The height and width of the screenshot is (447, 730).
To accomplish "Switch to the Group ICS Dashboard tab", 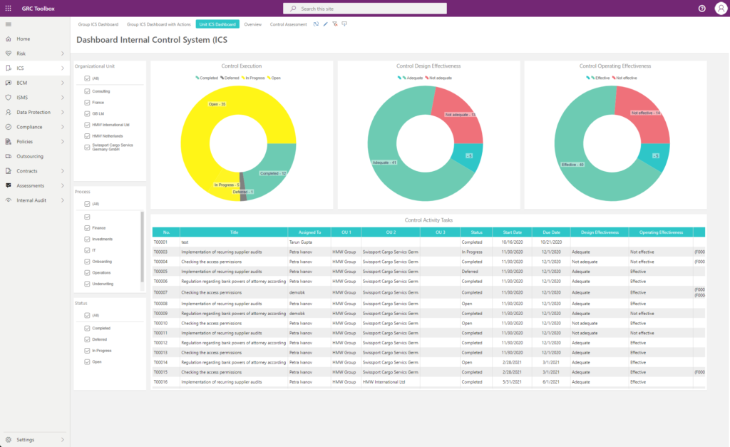I will (x=98, y=24).
